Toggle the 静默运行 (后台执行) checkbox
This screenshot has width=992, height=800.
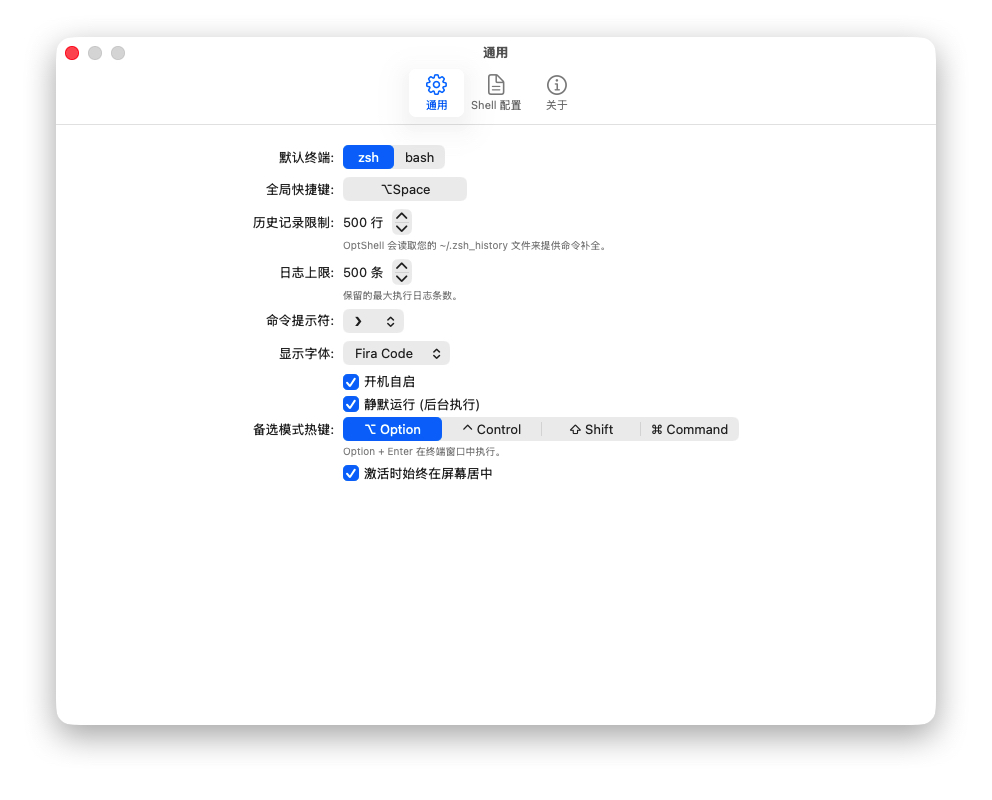(351, 404)
